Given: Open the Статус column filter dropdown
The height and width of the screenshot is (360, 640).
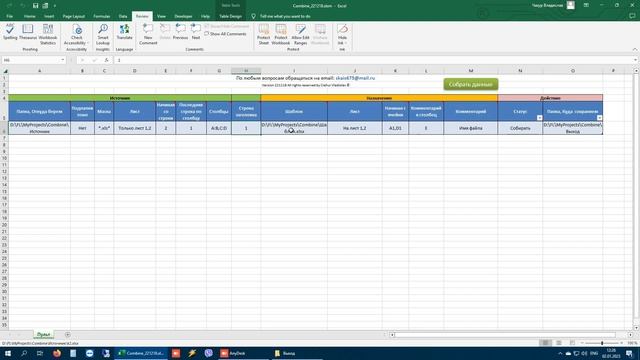Looking at the screenshot, I should (539, 118).
